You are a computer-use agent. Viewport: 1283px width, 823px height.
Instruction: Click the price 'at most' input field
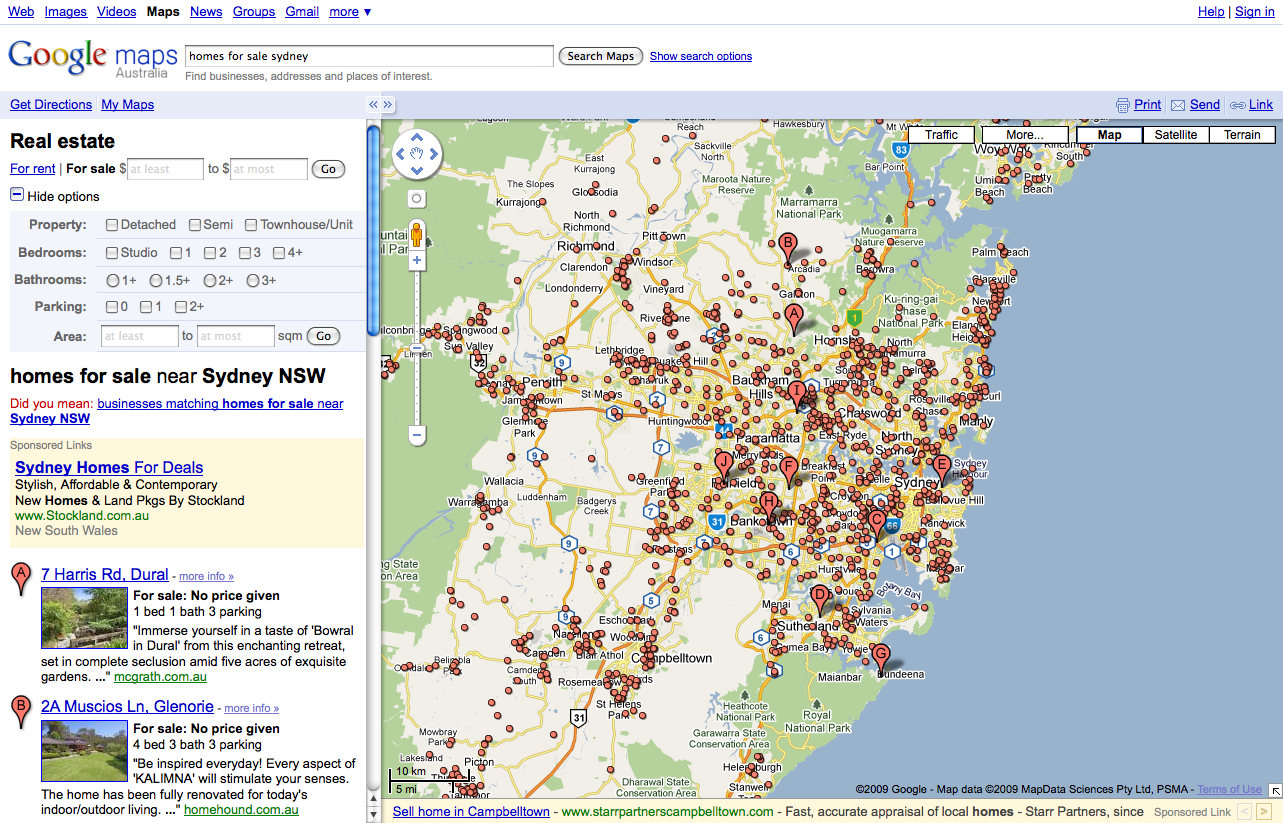[x=269, y=169]
